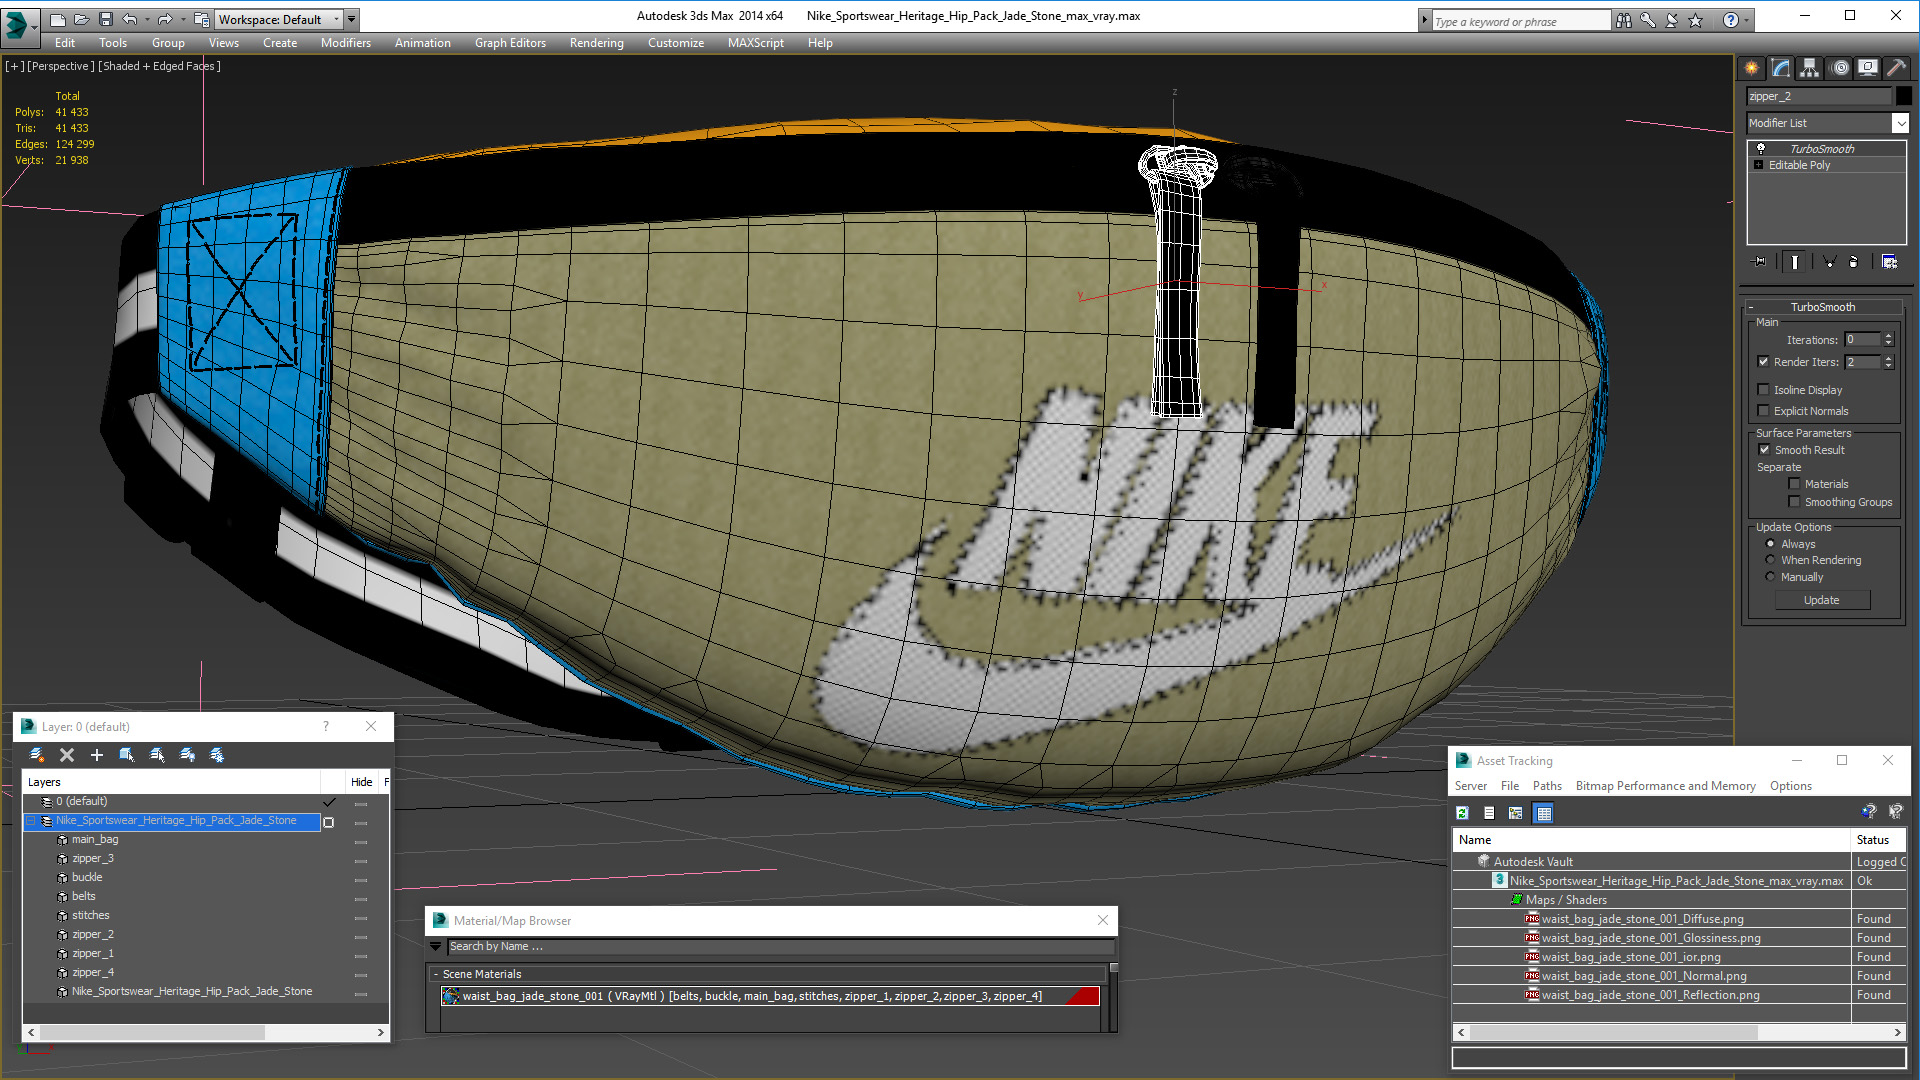Toggle the TurboSmooth lightbulb visibility
Screen dimensions: 1920x1080
point(1760,148)
